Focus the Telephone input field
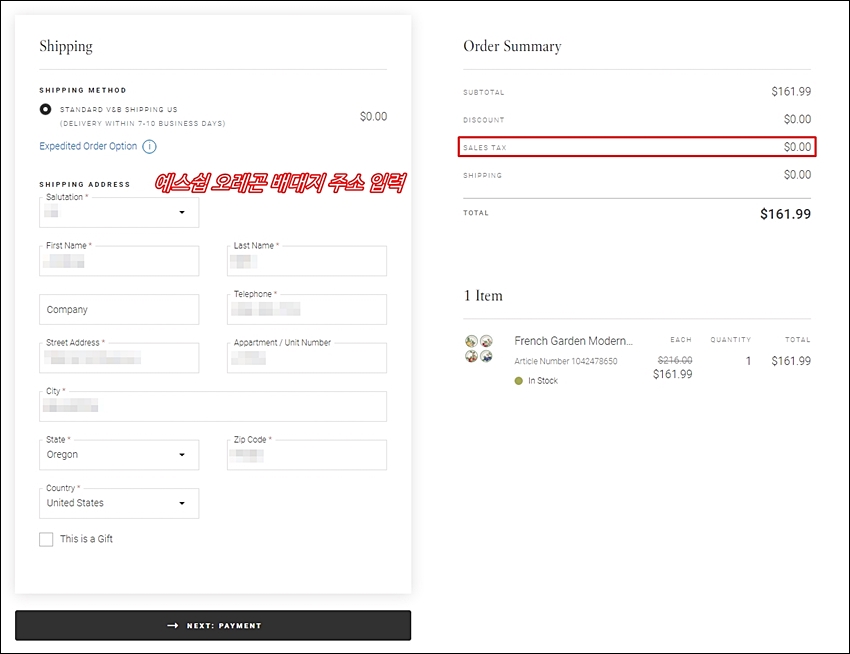 (307, 309)
